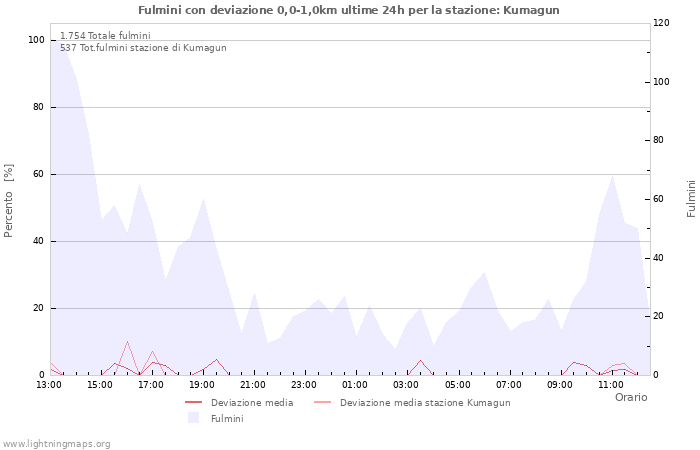Click the 60 label on the left percent axis
Image resolution: width=700 pixels, height=450 pixels.
38,174
